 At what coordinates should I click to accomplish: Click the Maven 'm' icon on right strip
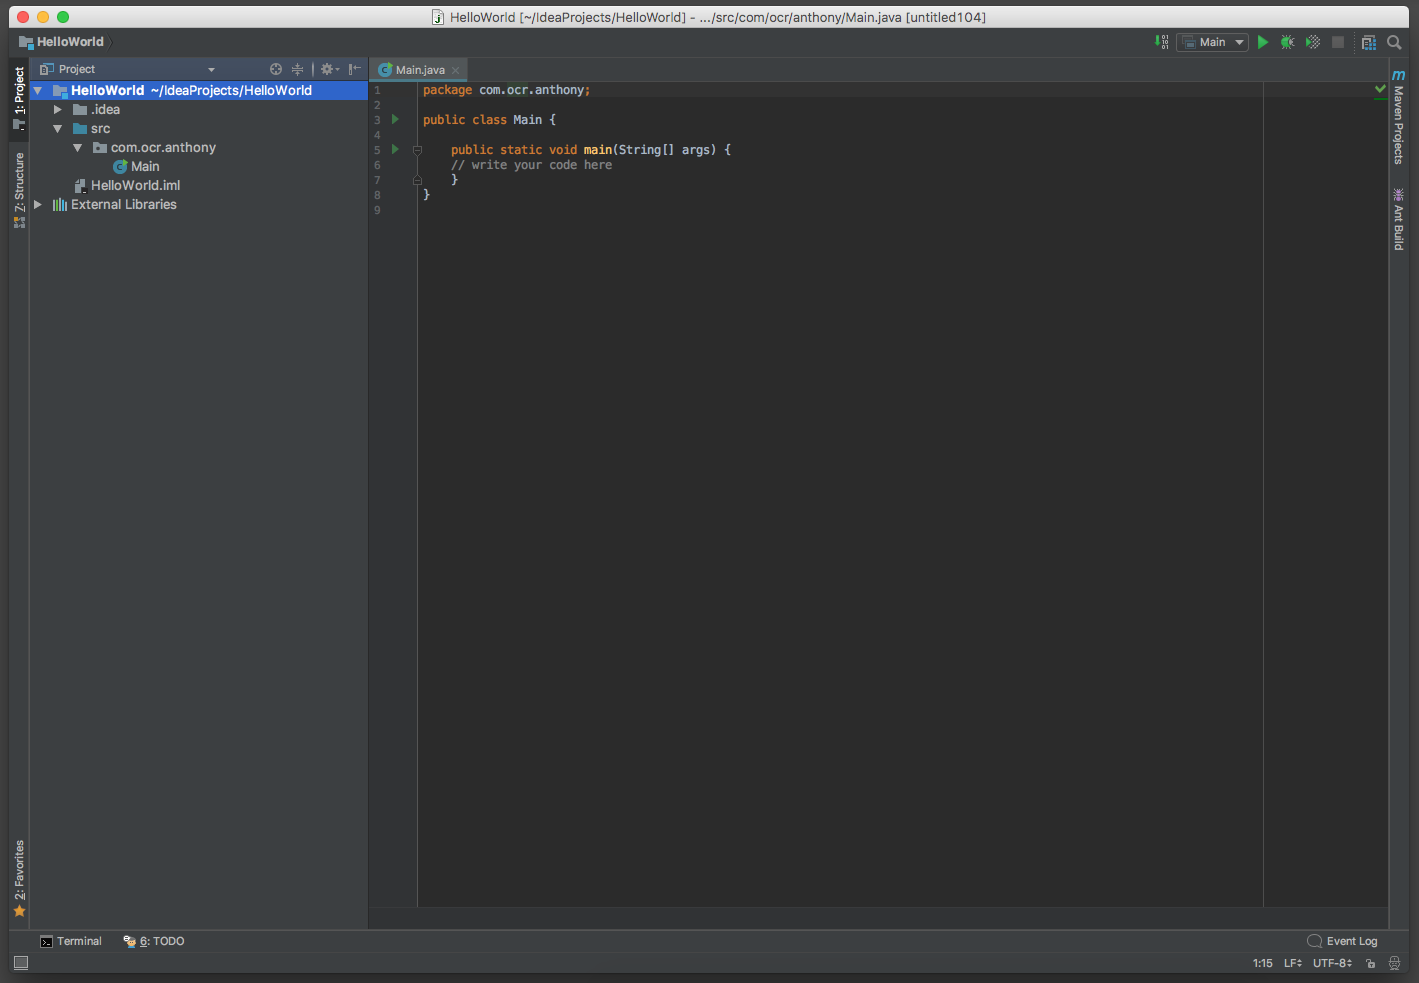[x=1398, y=75]
